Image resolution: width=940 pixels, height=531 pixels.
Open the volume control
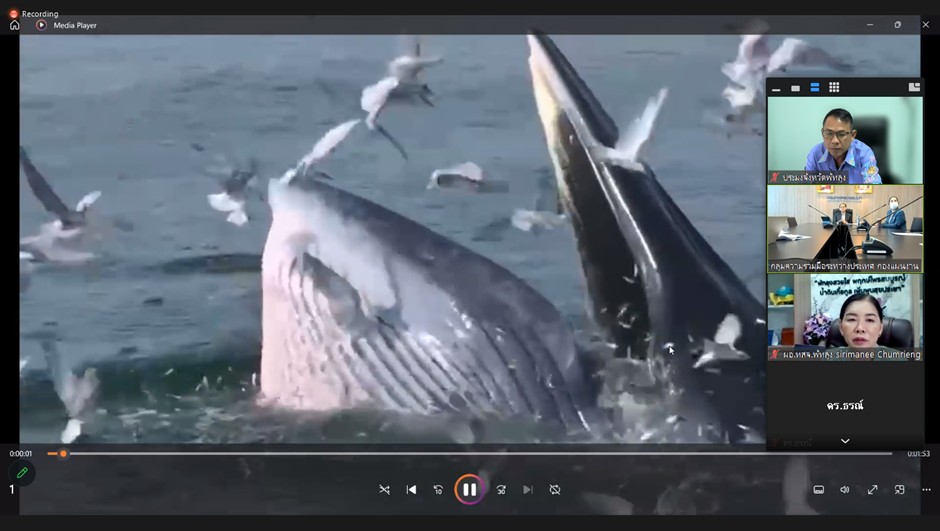845,490
